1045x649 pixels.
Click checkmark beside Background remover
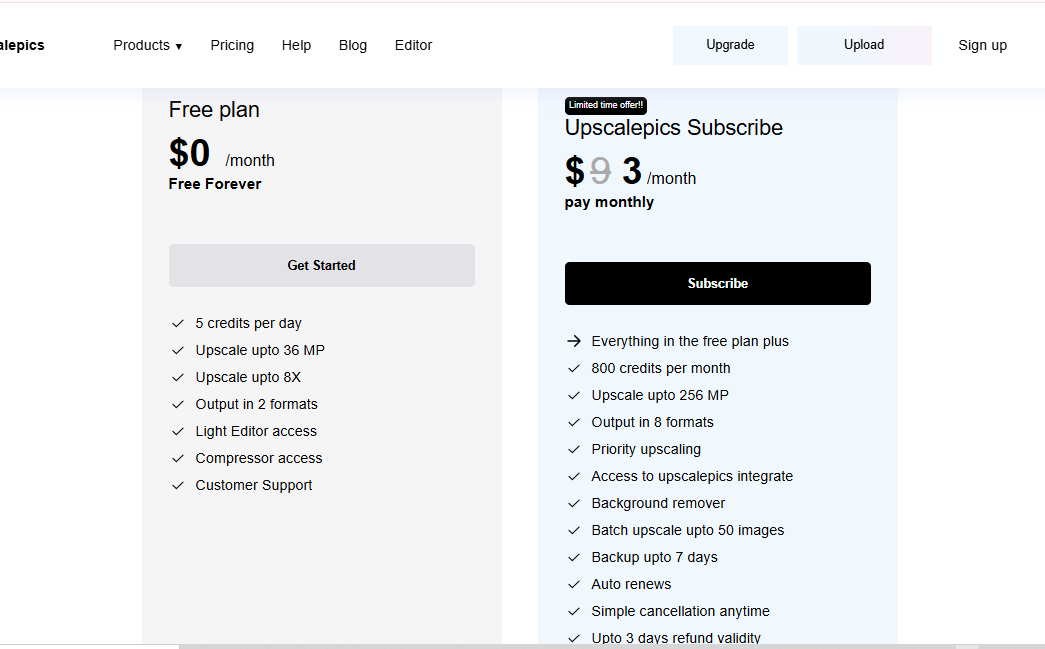574,504
